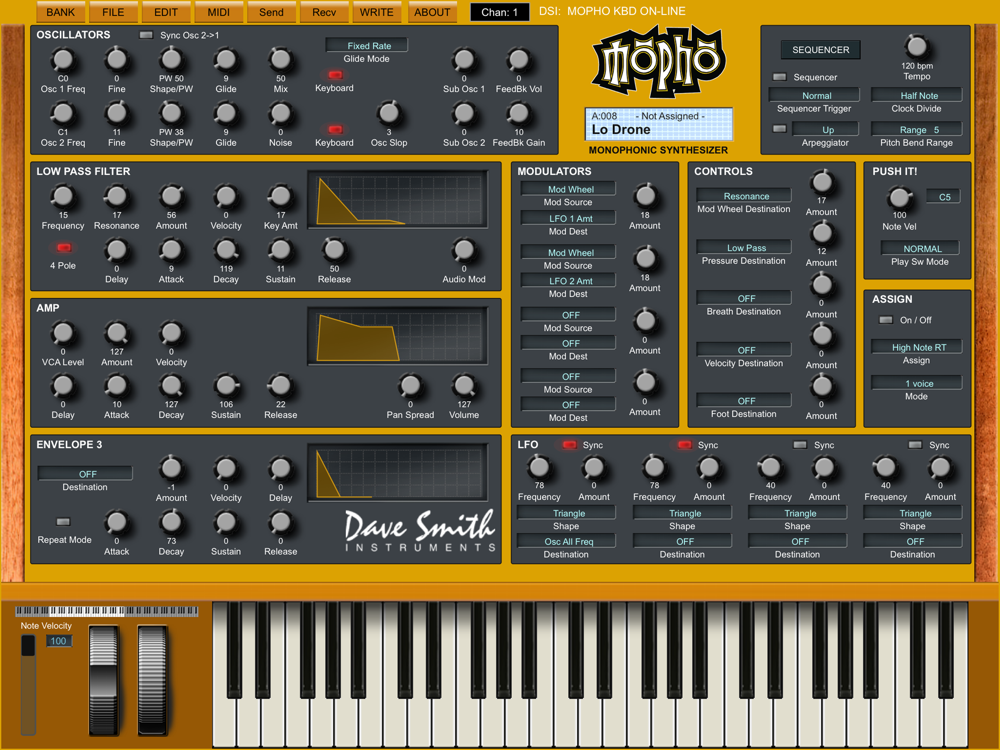Click the Sub Osc 1 knob
This screenshot has width=1000, height=750.
point(464,59)
